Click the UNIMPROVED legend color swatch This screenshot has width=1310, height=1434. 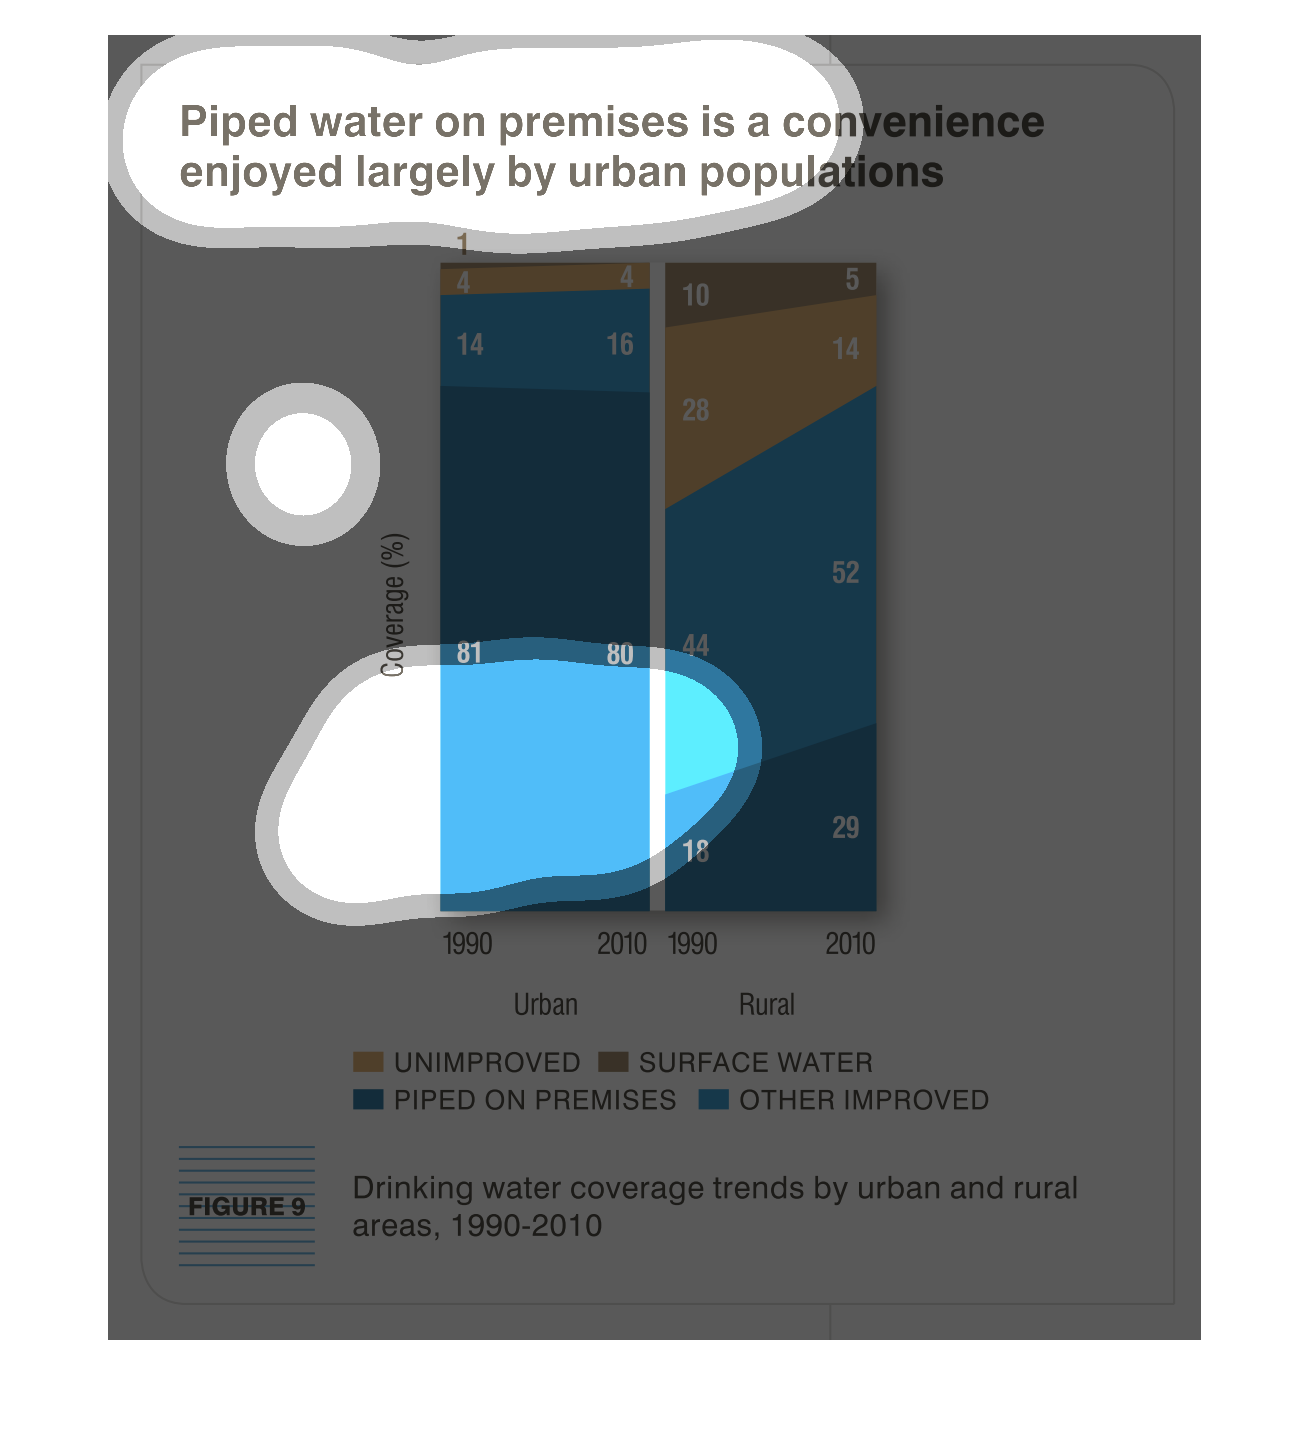point(368,1062)
